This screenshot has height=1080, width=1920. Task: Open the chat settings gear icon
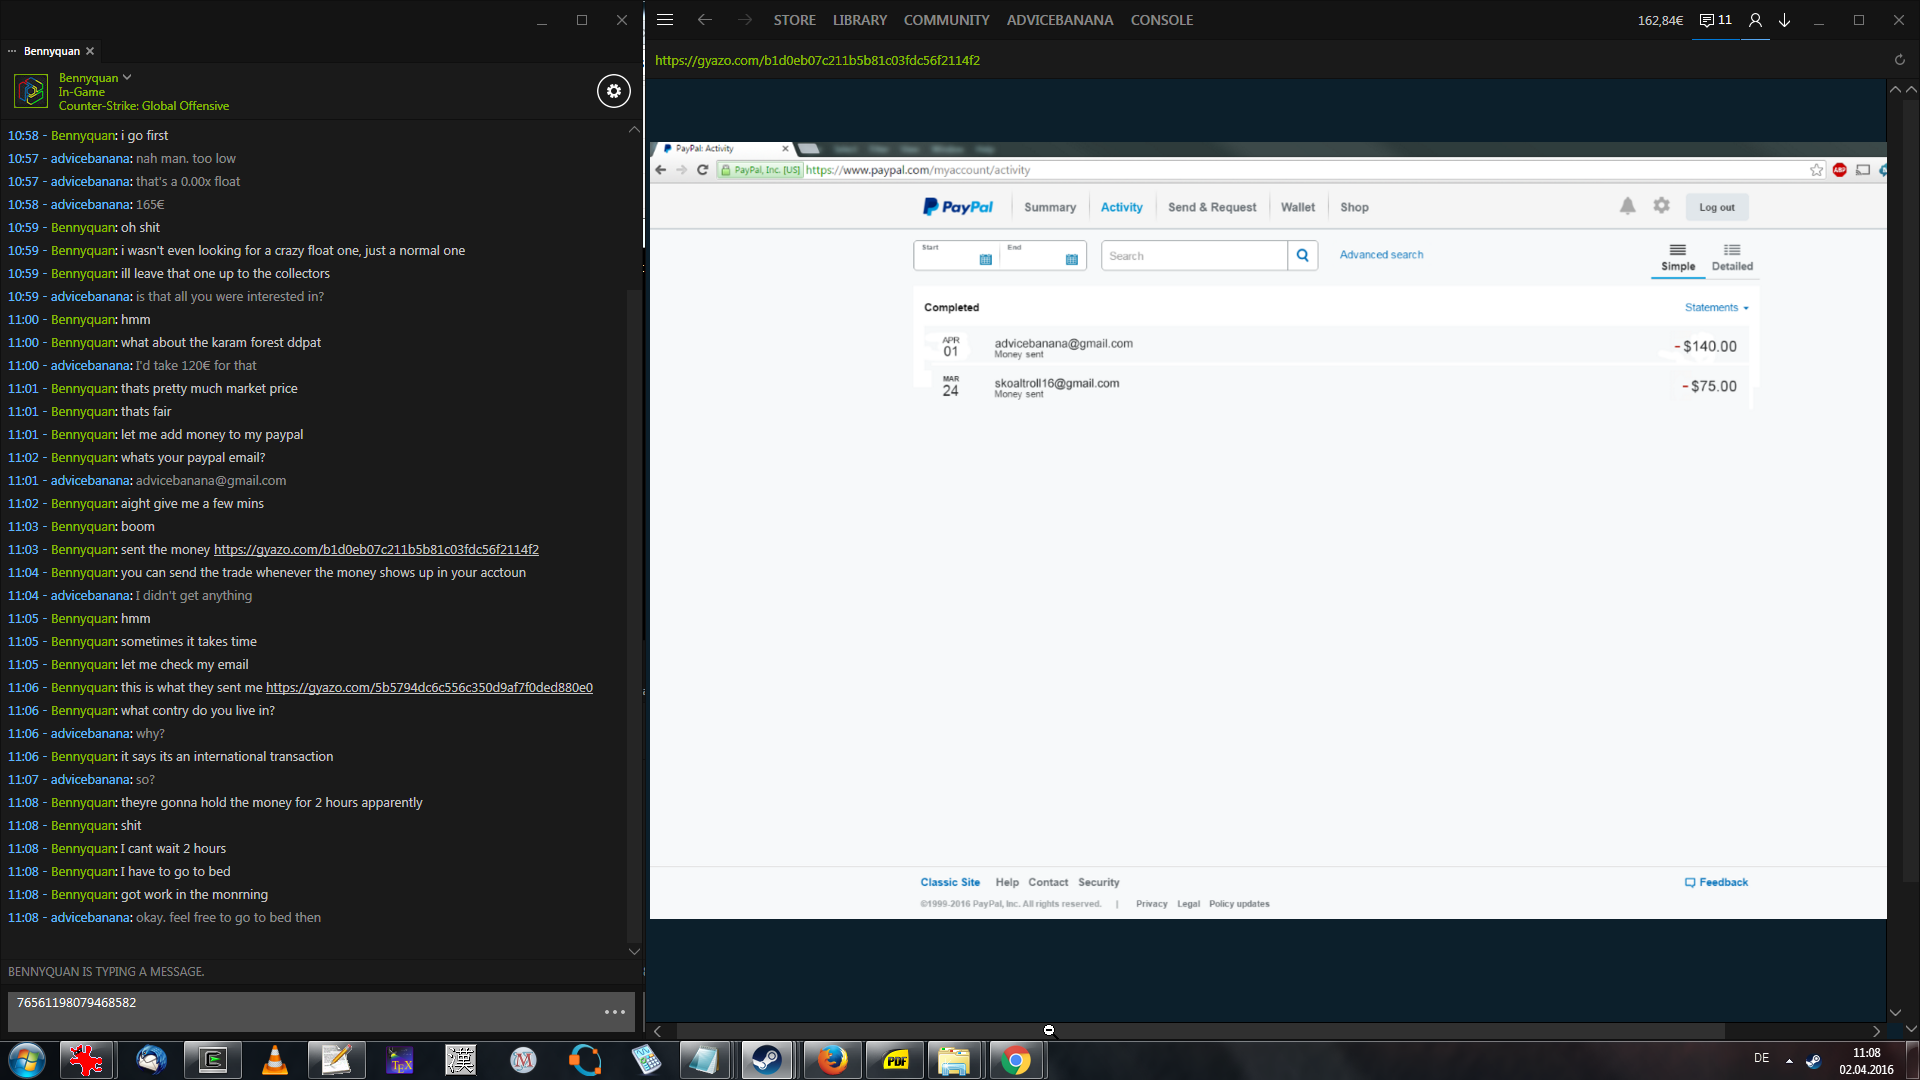614,91
